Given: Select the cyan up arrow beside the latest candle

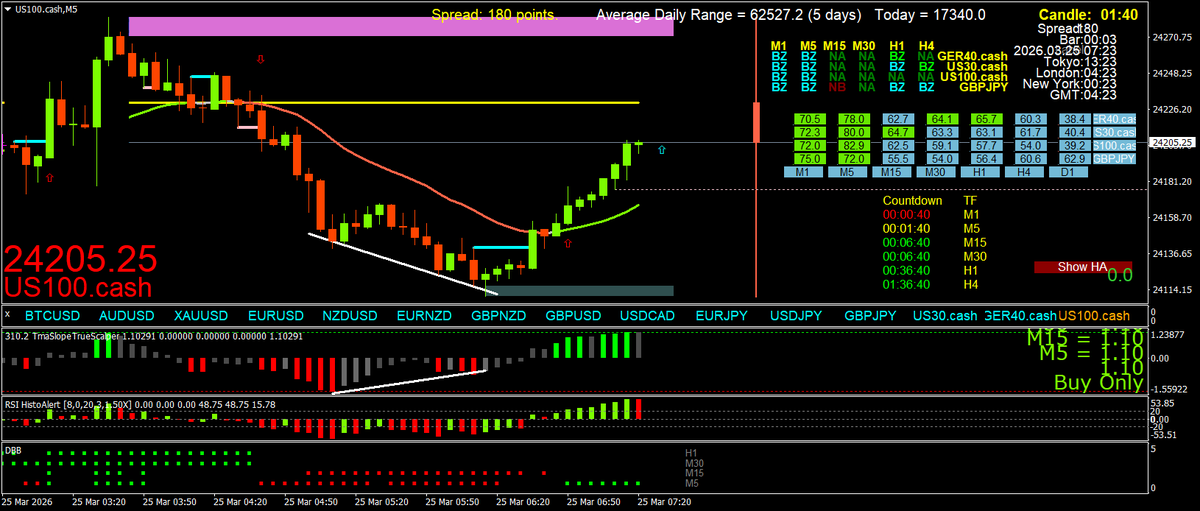Looking at the screenshot, I should (x=661, y=149).
